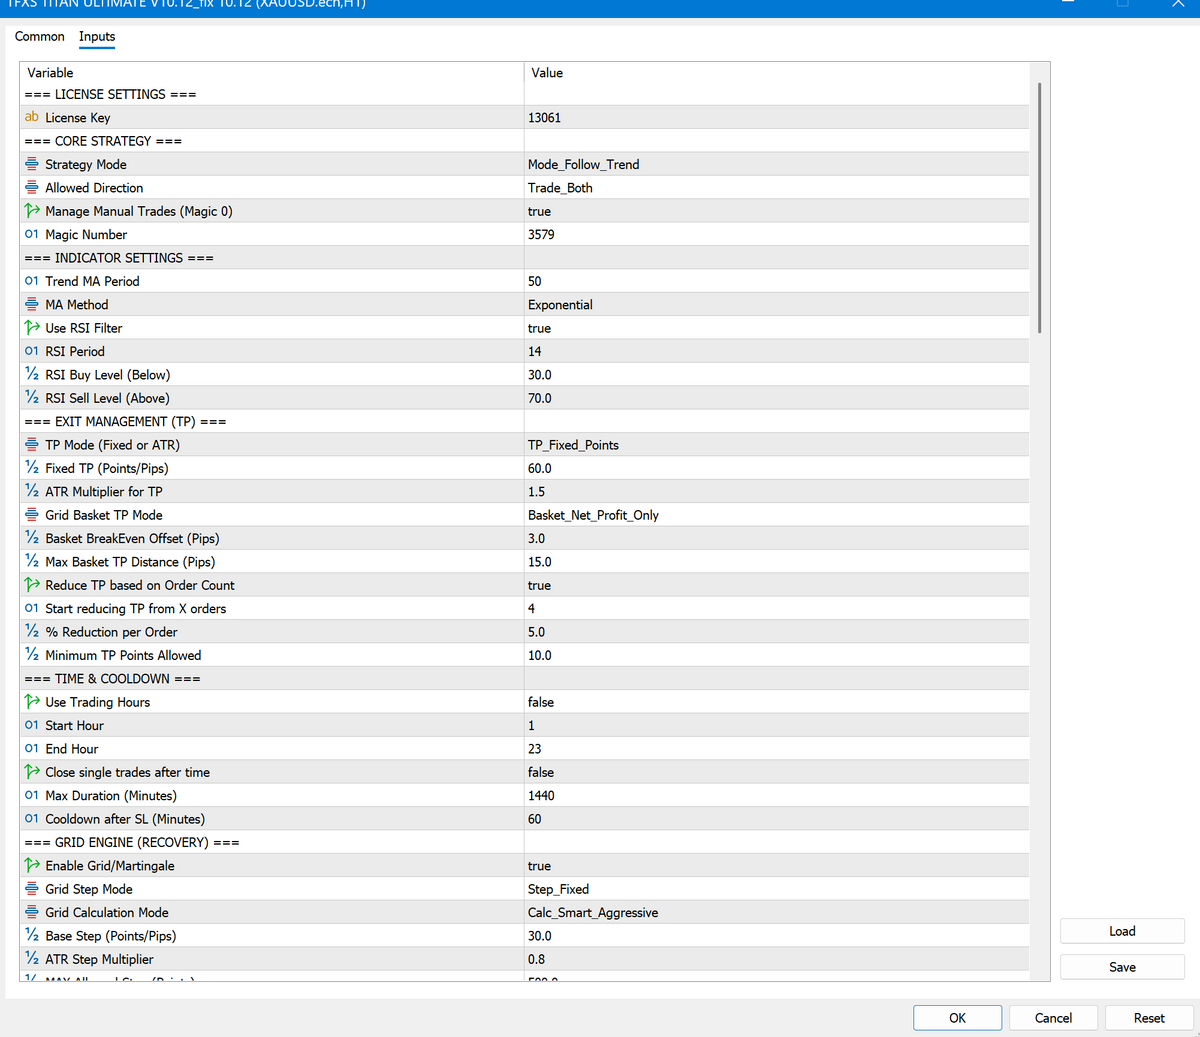The height and width of the screenshot is (1037, 1200).
Task: Click the Magic Number integer icon
Action: pos(32,234)
